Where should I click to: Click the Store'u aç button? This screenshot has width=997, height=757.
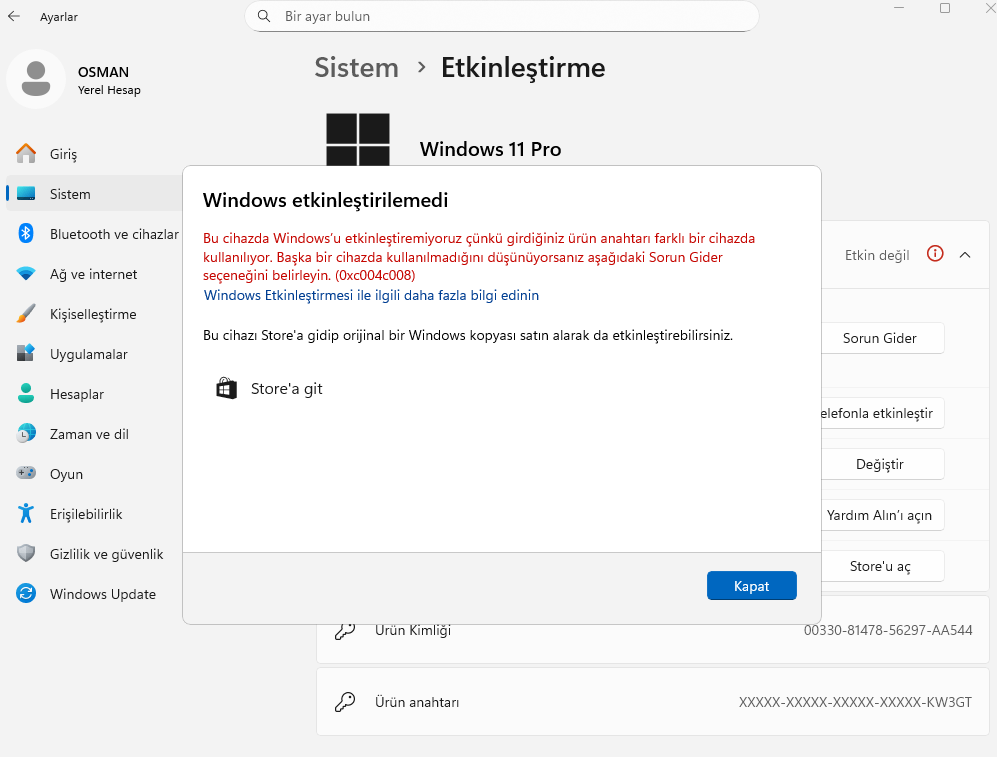(883, 566)
